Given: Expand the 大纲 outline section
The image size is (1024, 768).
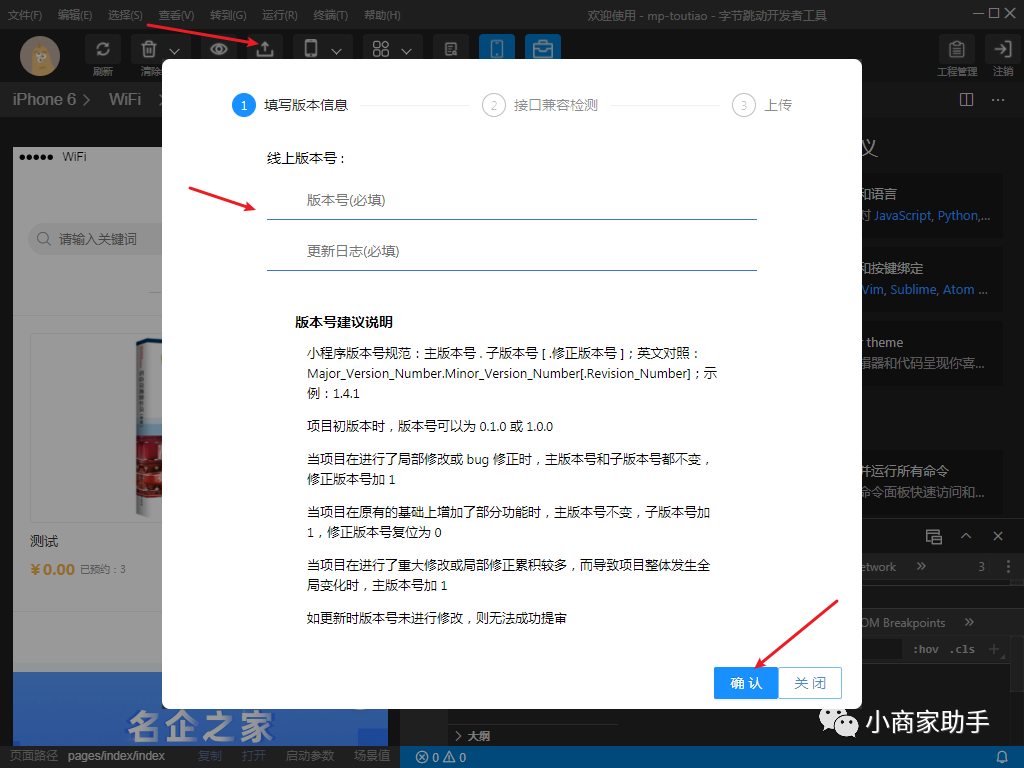Looking at the screenshot, I should (472, 736).
